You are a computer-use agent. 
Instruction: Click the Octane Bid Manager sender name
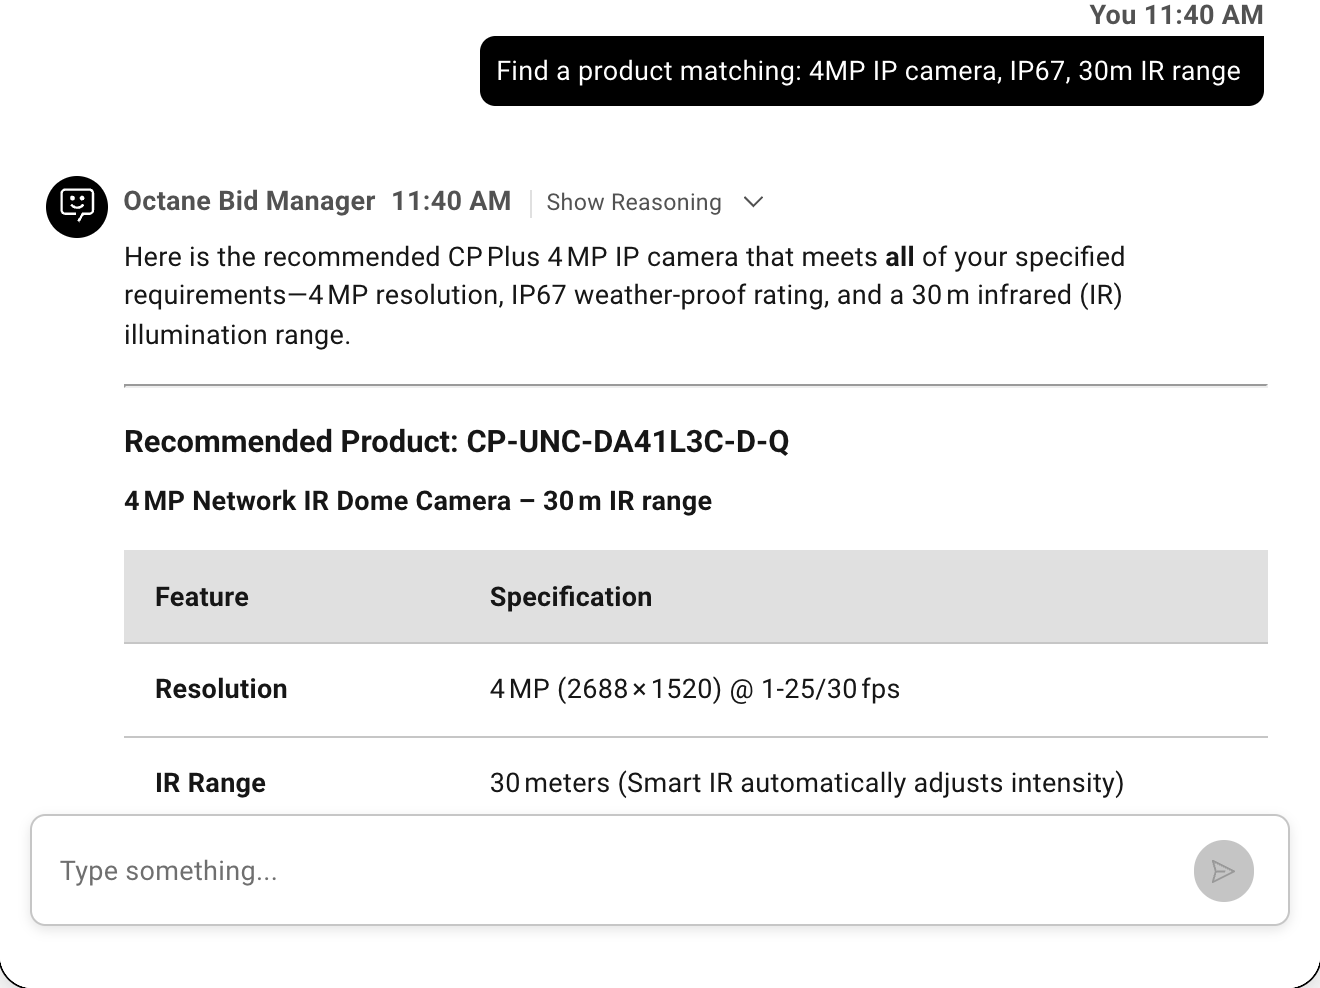coord(249,201)
